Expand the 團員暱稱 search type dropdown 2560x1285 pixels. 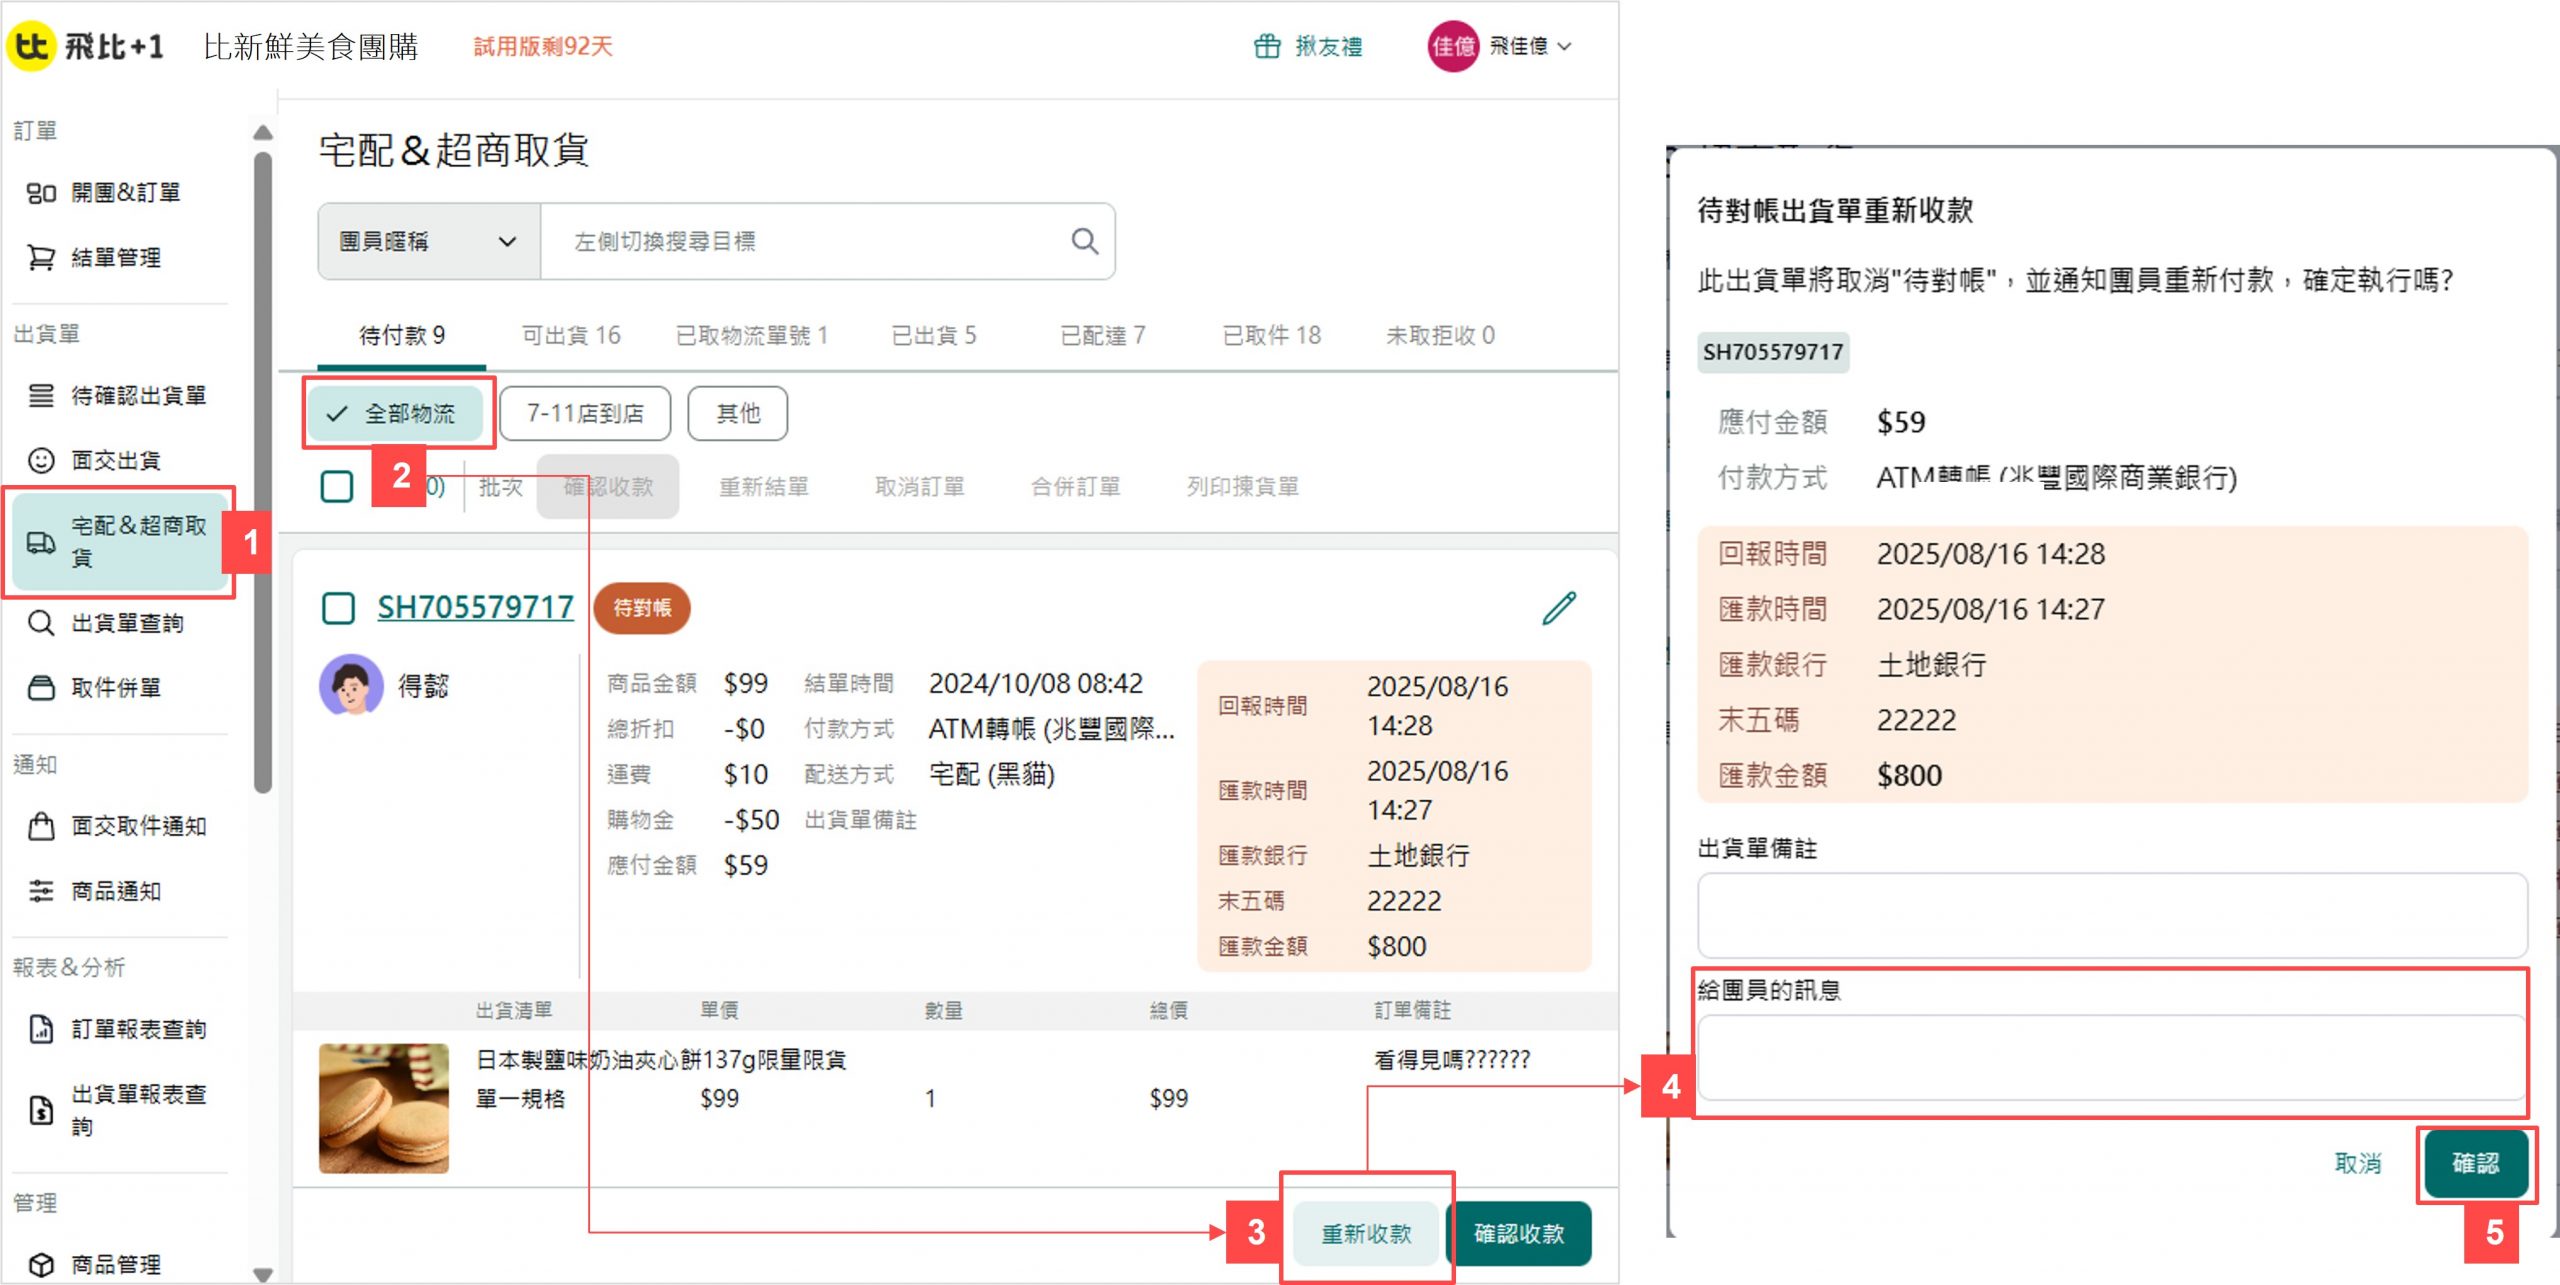428,242
